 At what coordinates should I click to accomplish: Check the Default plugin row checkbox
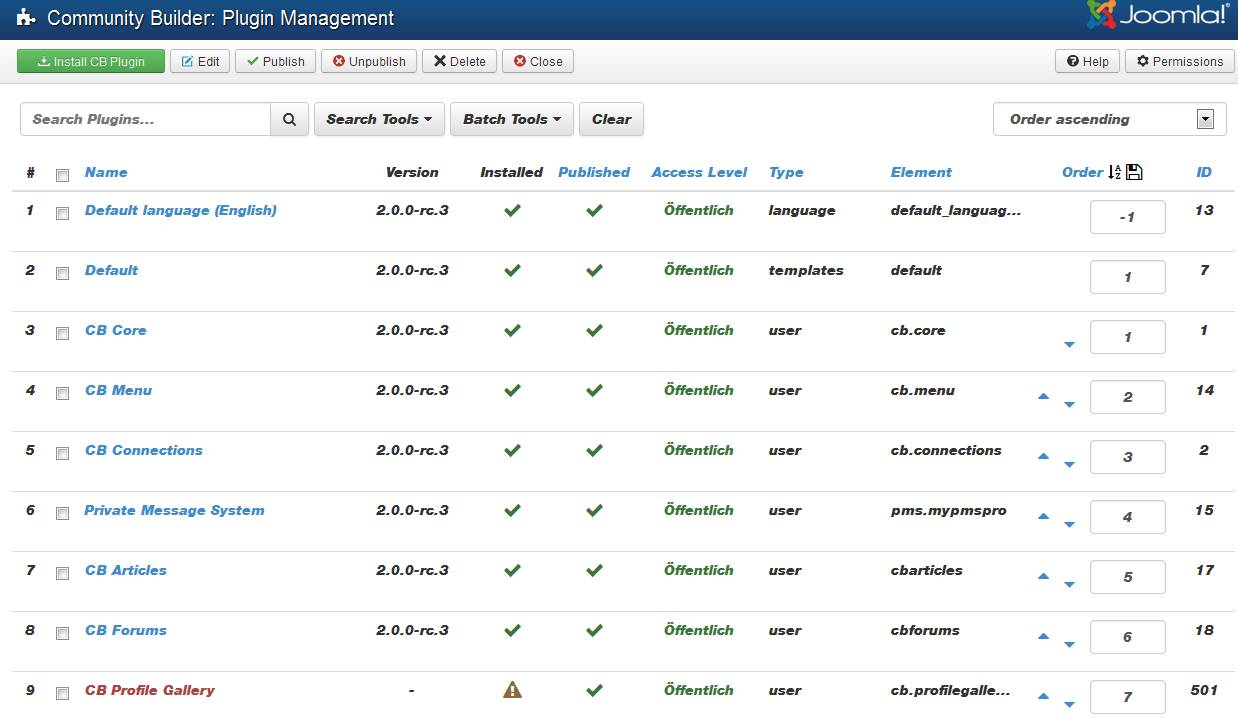point(62,273)
